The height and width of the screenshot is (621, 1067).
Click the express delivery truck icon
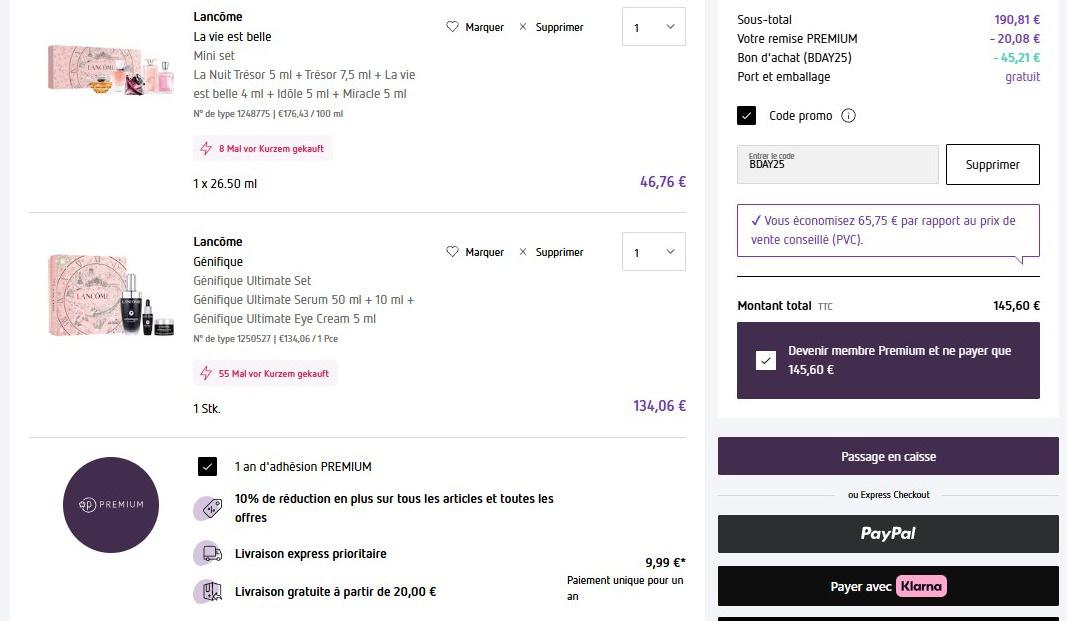(x=208, y=553)
